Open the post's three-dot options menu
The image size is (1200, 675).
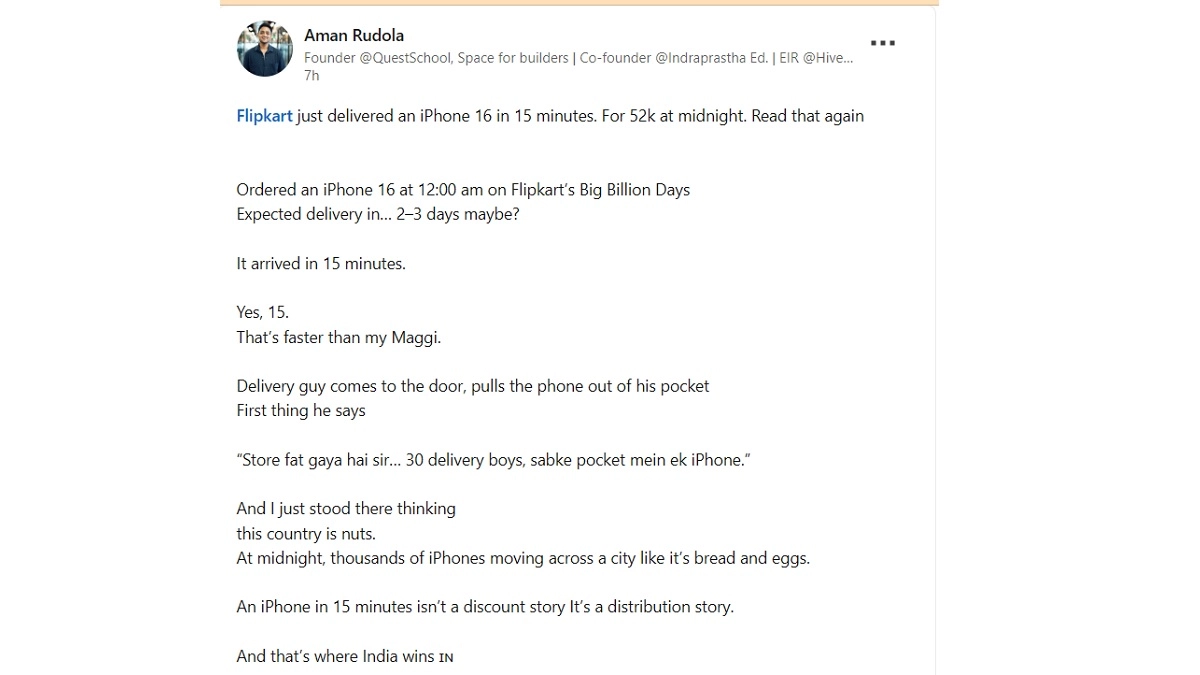click(x=882, y=44)
